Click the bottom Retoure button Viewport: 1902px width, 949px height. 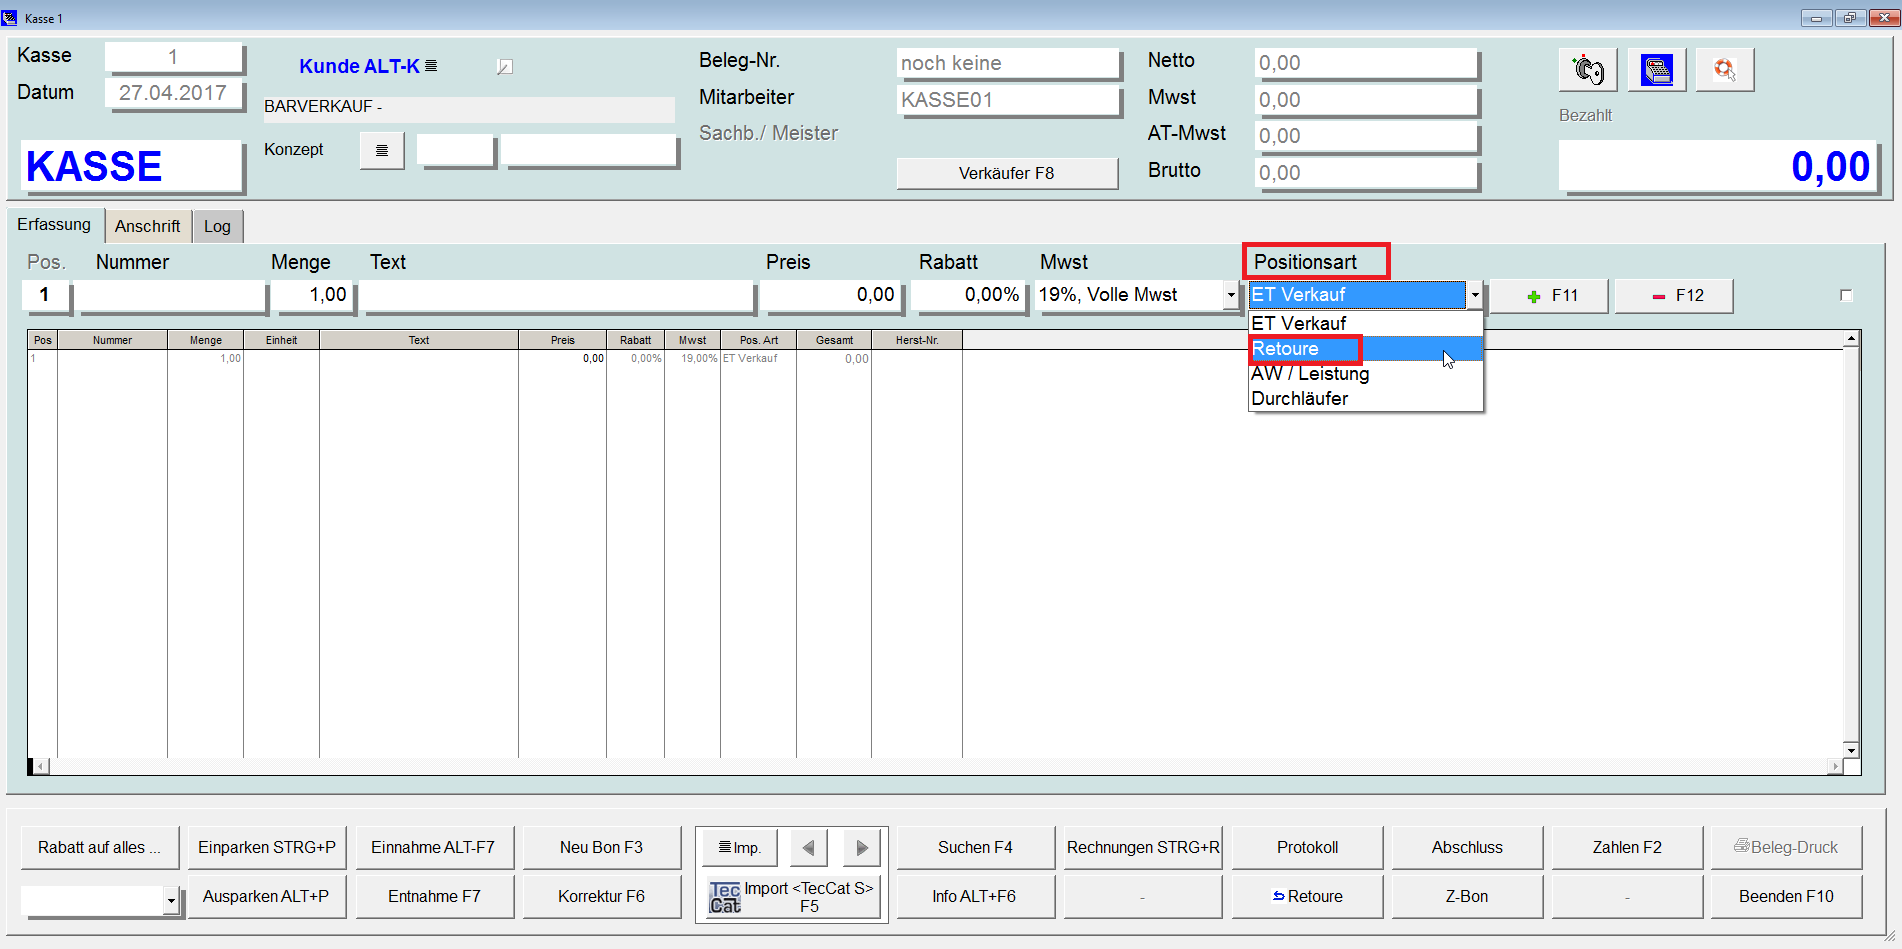click(x=1307, y=897)
